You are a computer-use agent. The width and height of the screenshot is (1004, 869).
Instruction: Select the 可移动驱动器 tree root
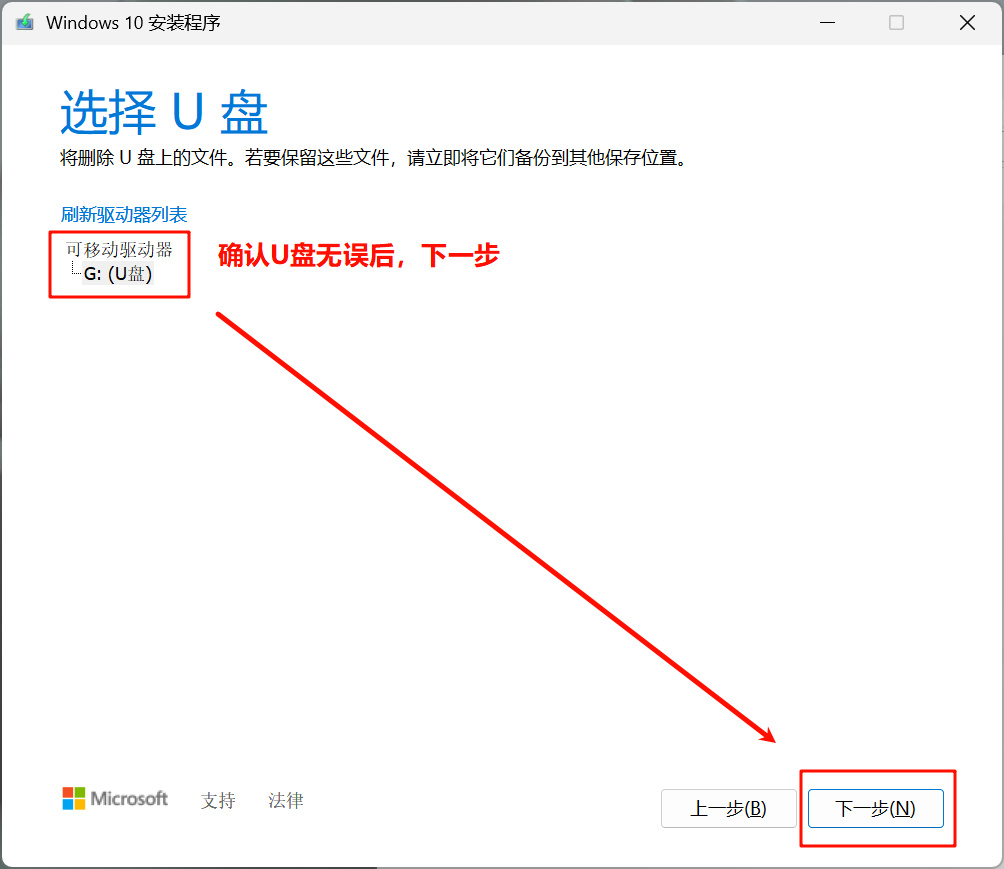(119, 249)
